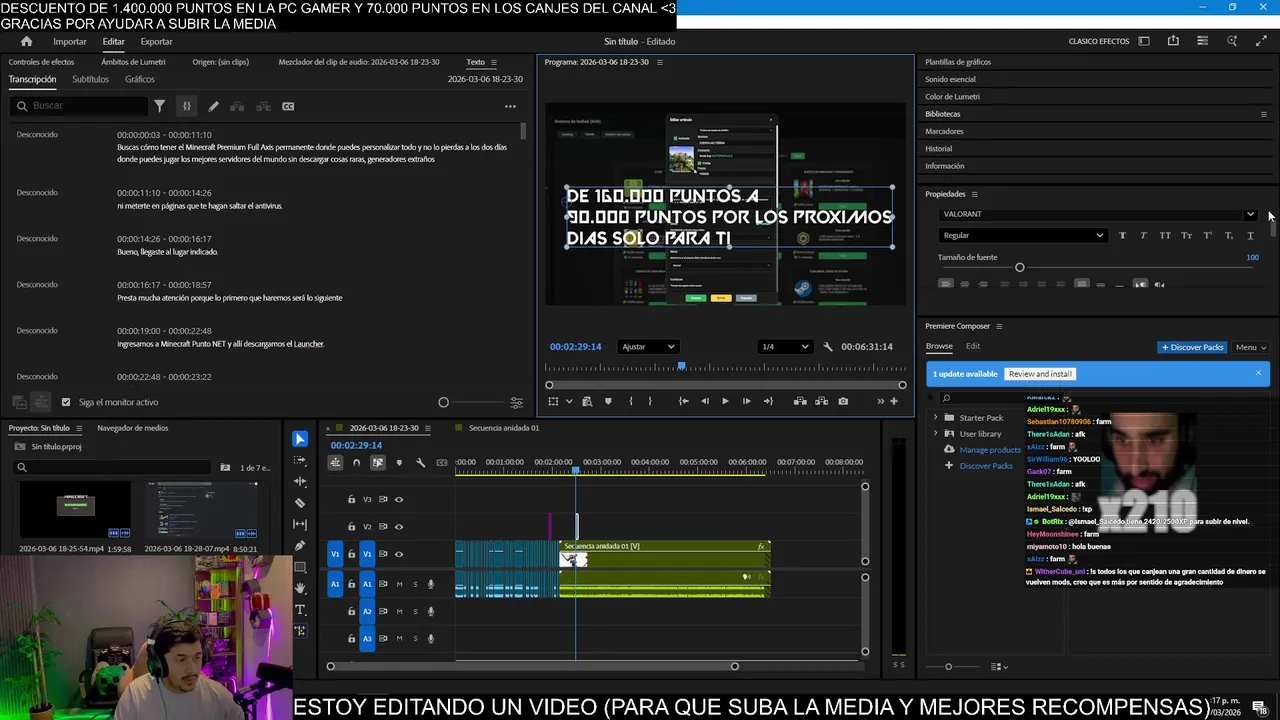
Task: Open the Propiedades panel menu
Action: (x=974, y=194)
